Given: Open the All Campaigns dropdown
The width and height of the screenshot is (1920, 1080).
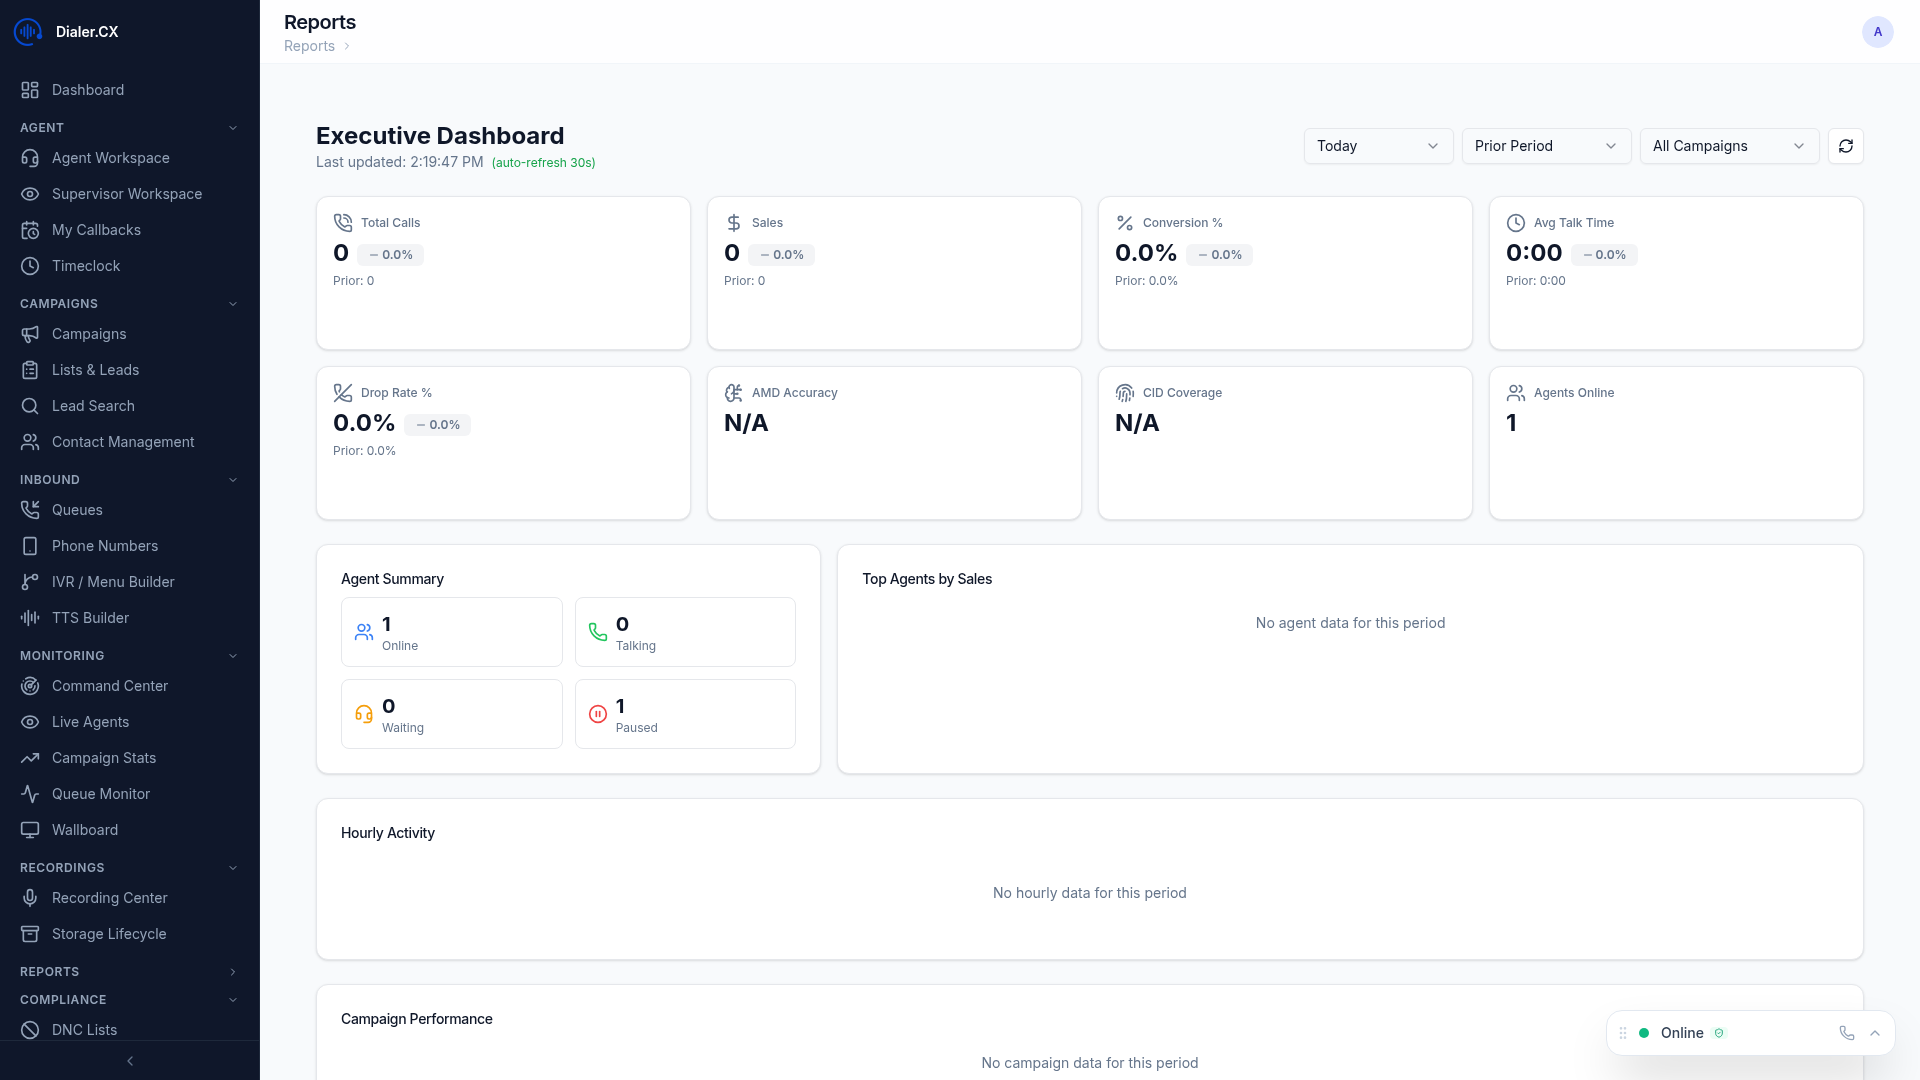Looking at the screenshot, I should click(x=1728, y=146).
